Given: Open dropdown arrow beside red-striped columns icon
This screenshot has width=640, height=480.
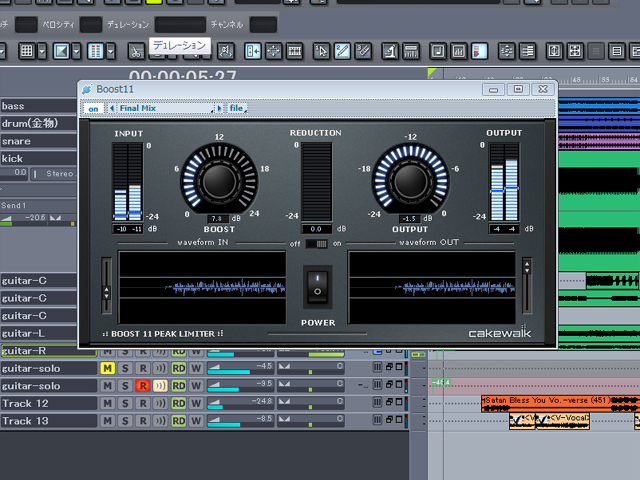Looking at the screenshot, I should (x=111, y=51).
